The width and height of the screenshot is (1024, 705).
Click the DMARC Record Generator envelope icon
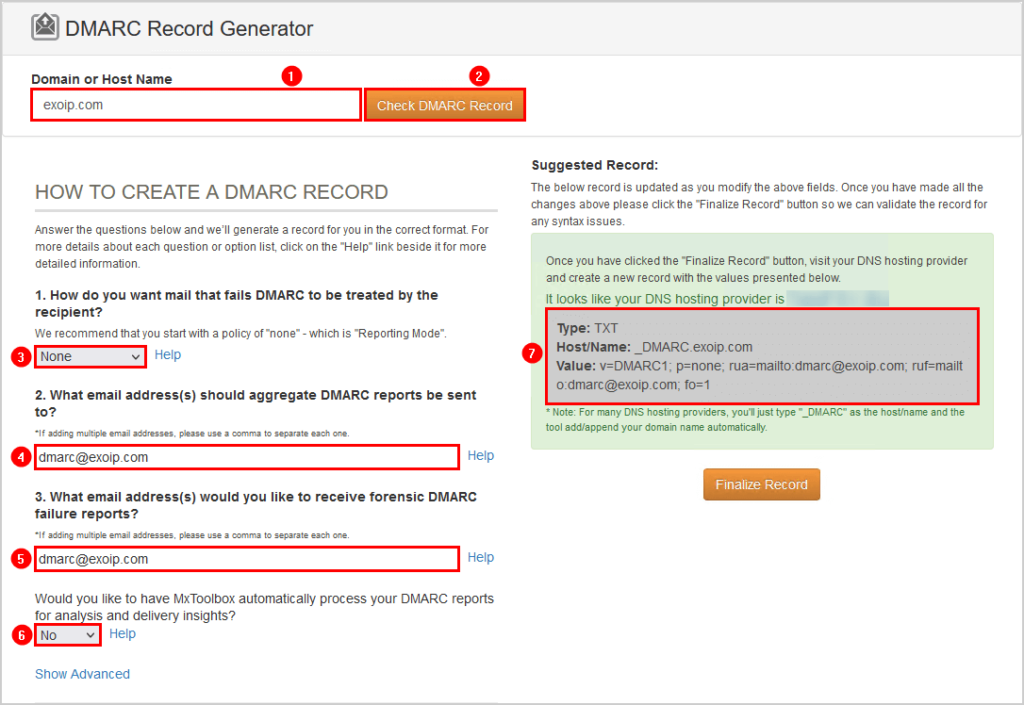45,28
